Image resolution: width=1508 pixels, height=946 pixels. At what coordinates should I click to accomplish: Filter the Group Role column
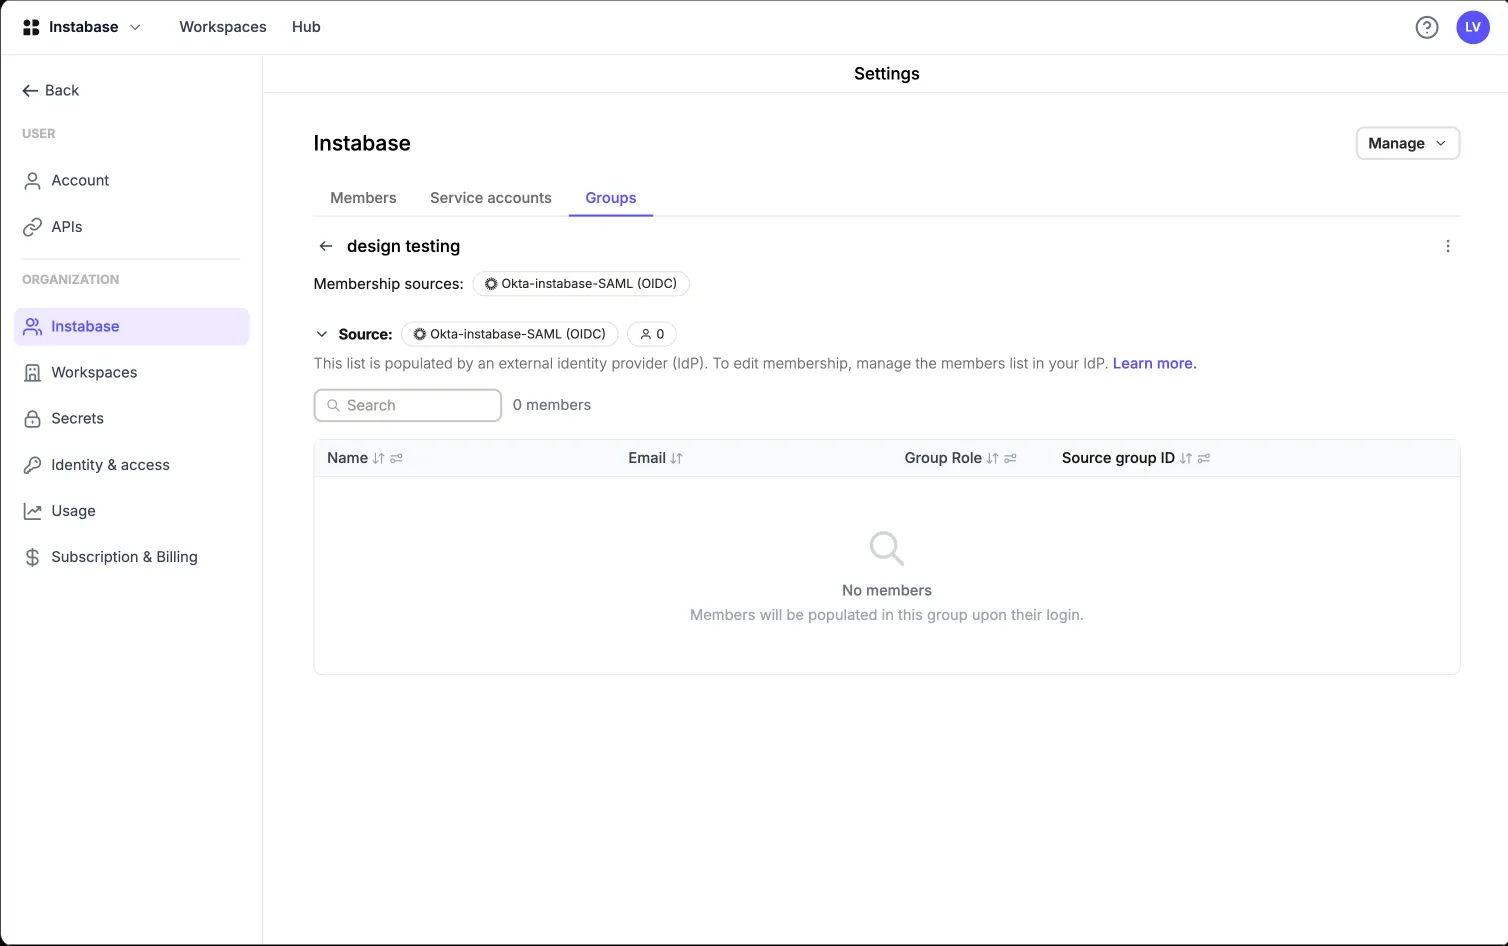1011,458
